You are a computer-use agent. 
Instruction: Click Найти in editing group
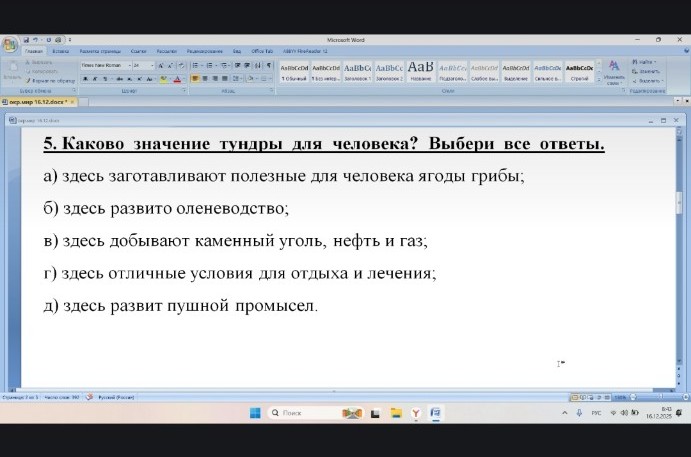click(644, 62)
